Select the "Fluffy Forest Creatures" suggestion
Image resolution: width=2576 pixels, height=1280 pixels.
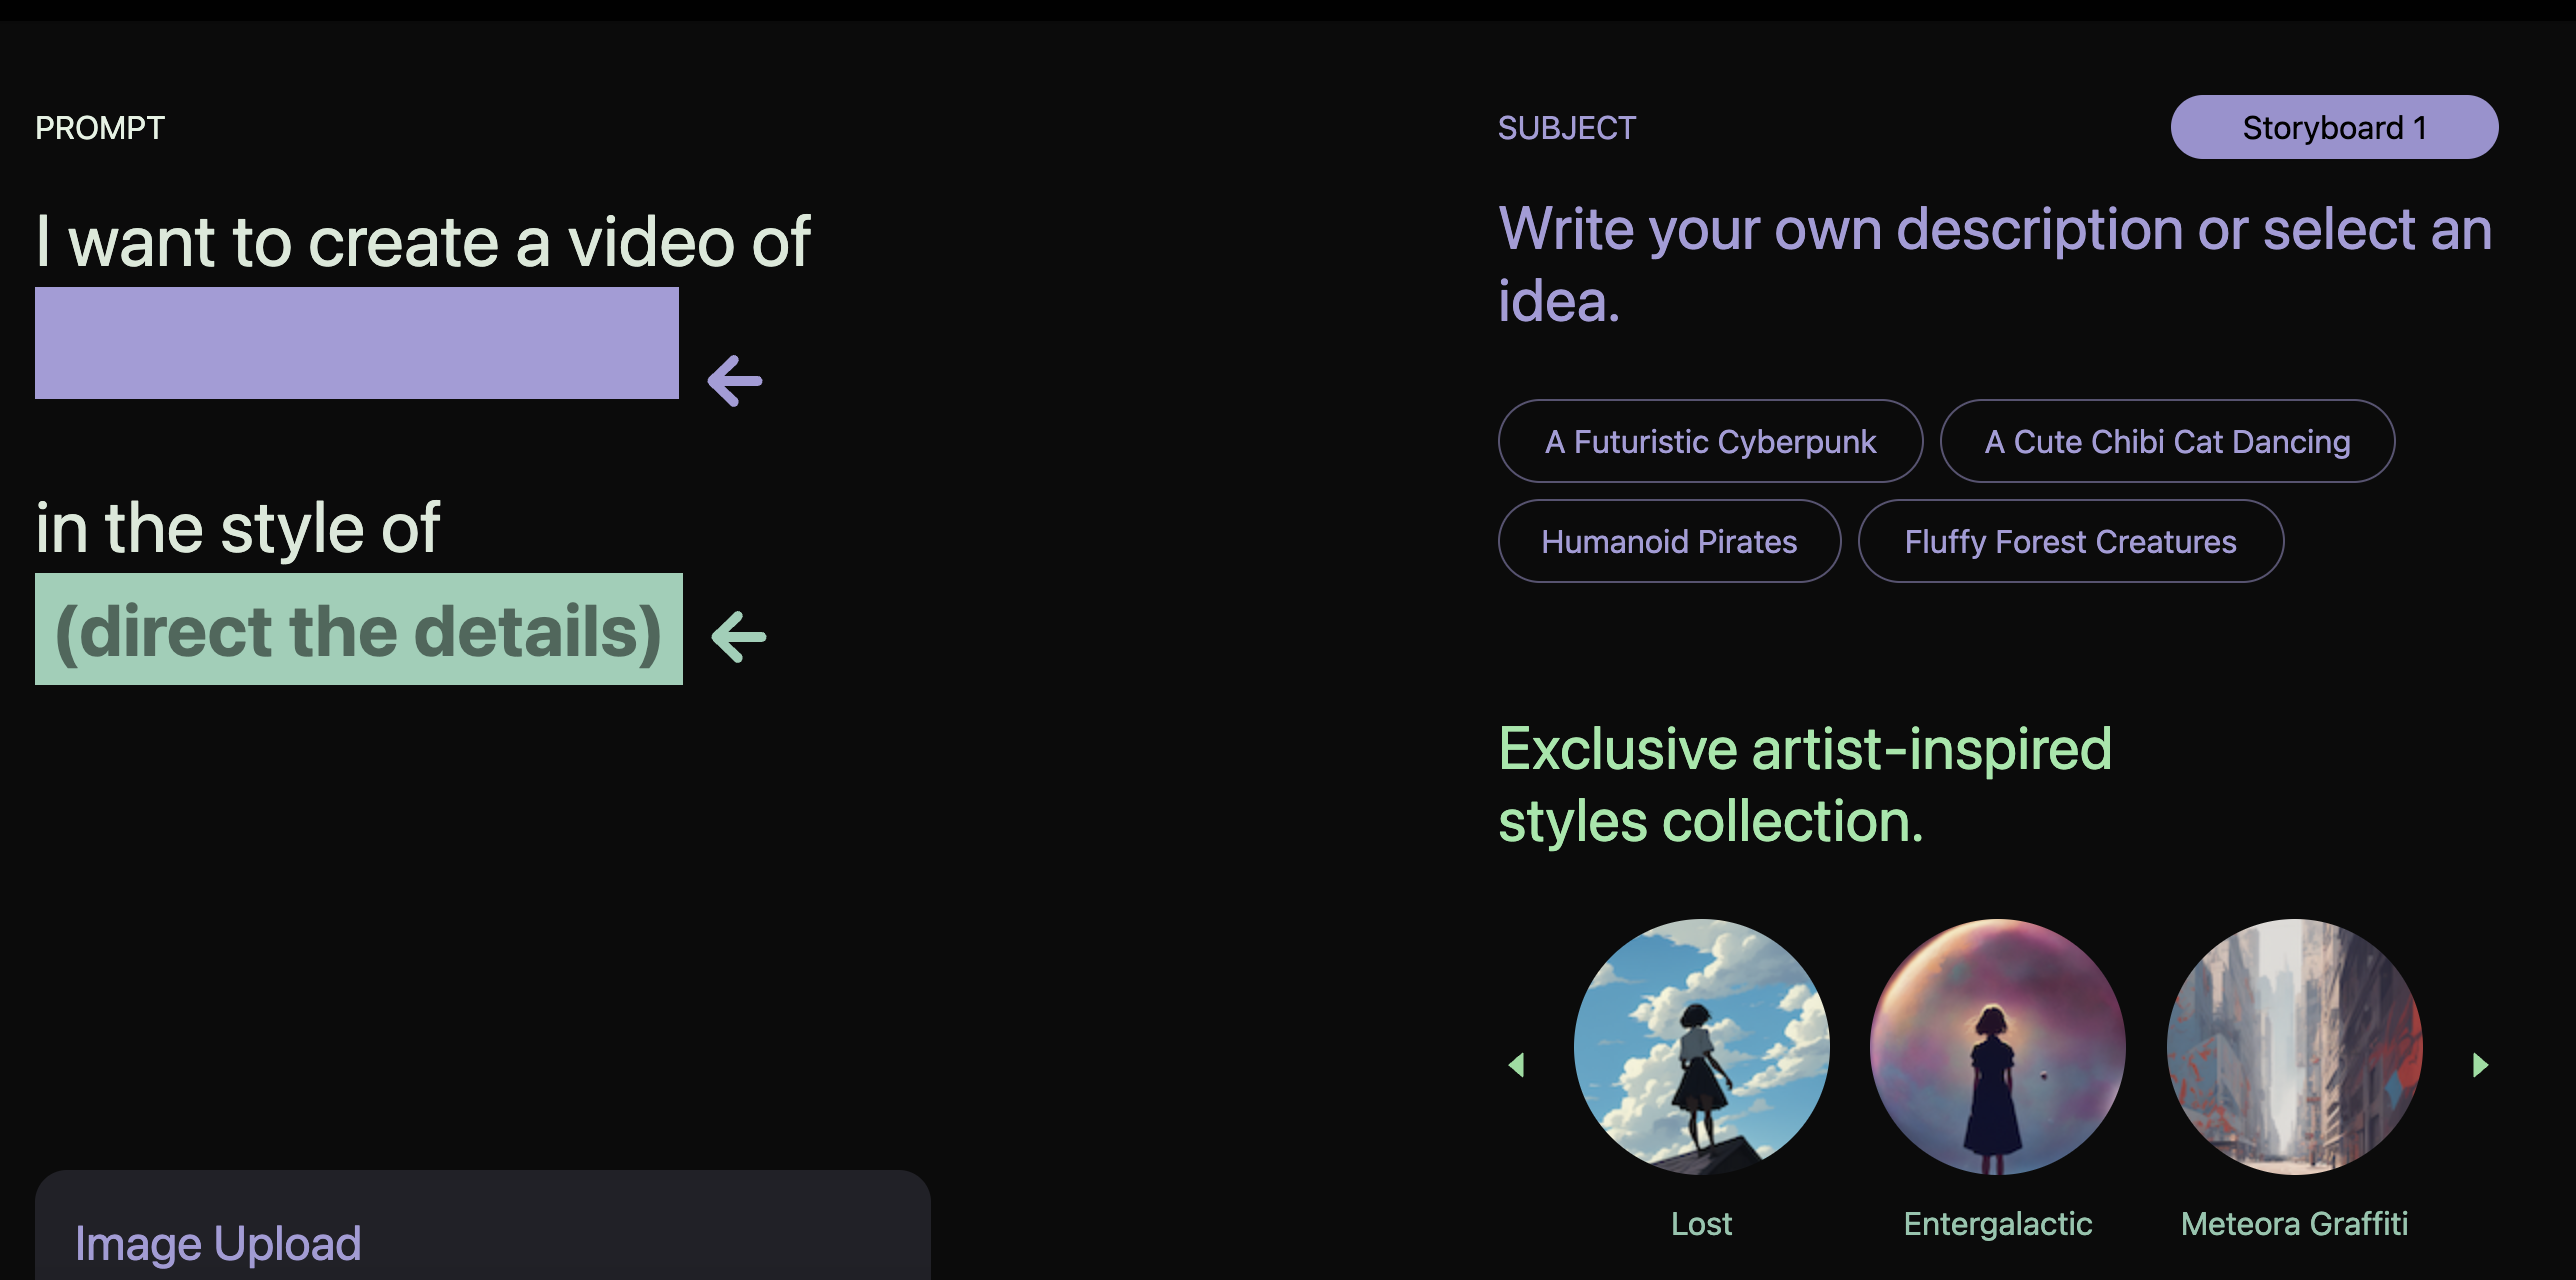coord(2071,541)
